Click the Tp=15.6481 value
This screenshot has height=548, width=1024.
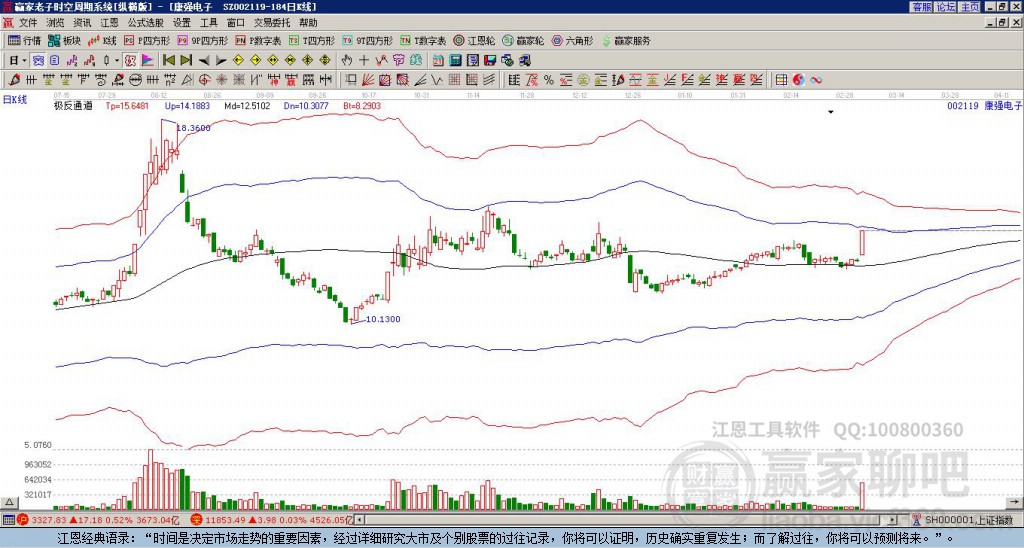tap(127, 105)
